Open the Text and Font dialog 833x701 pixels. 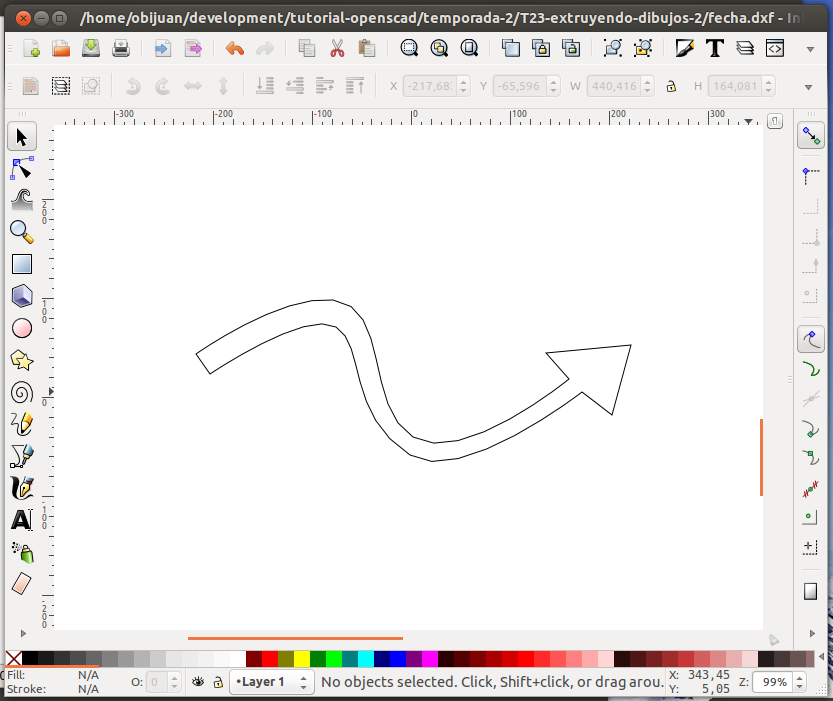[715, 48]
